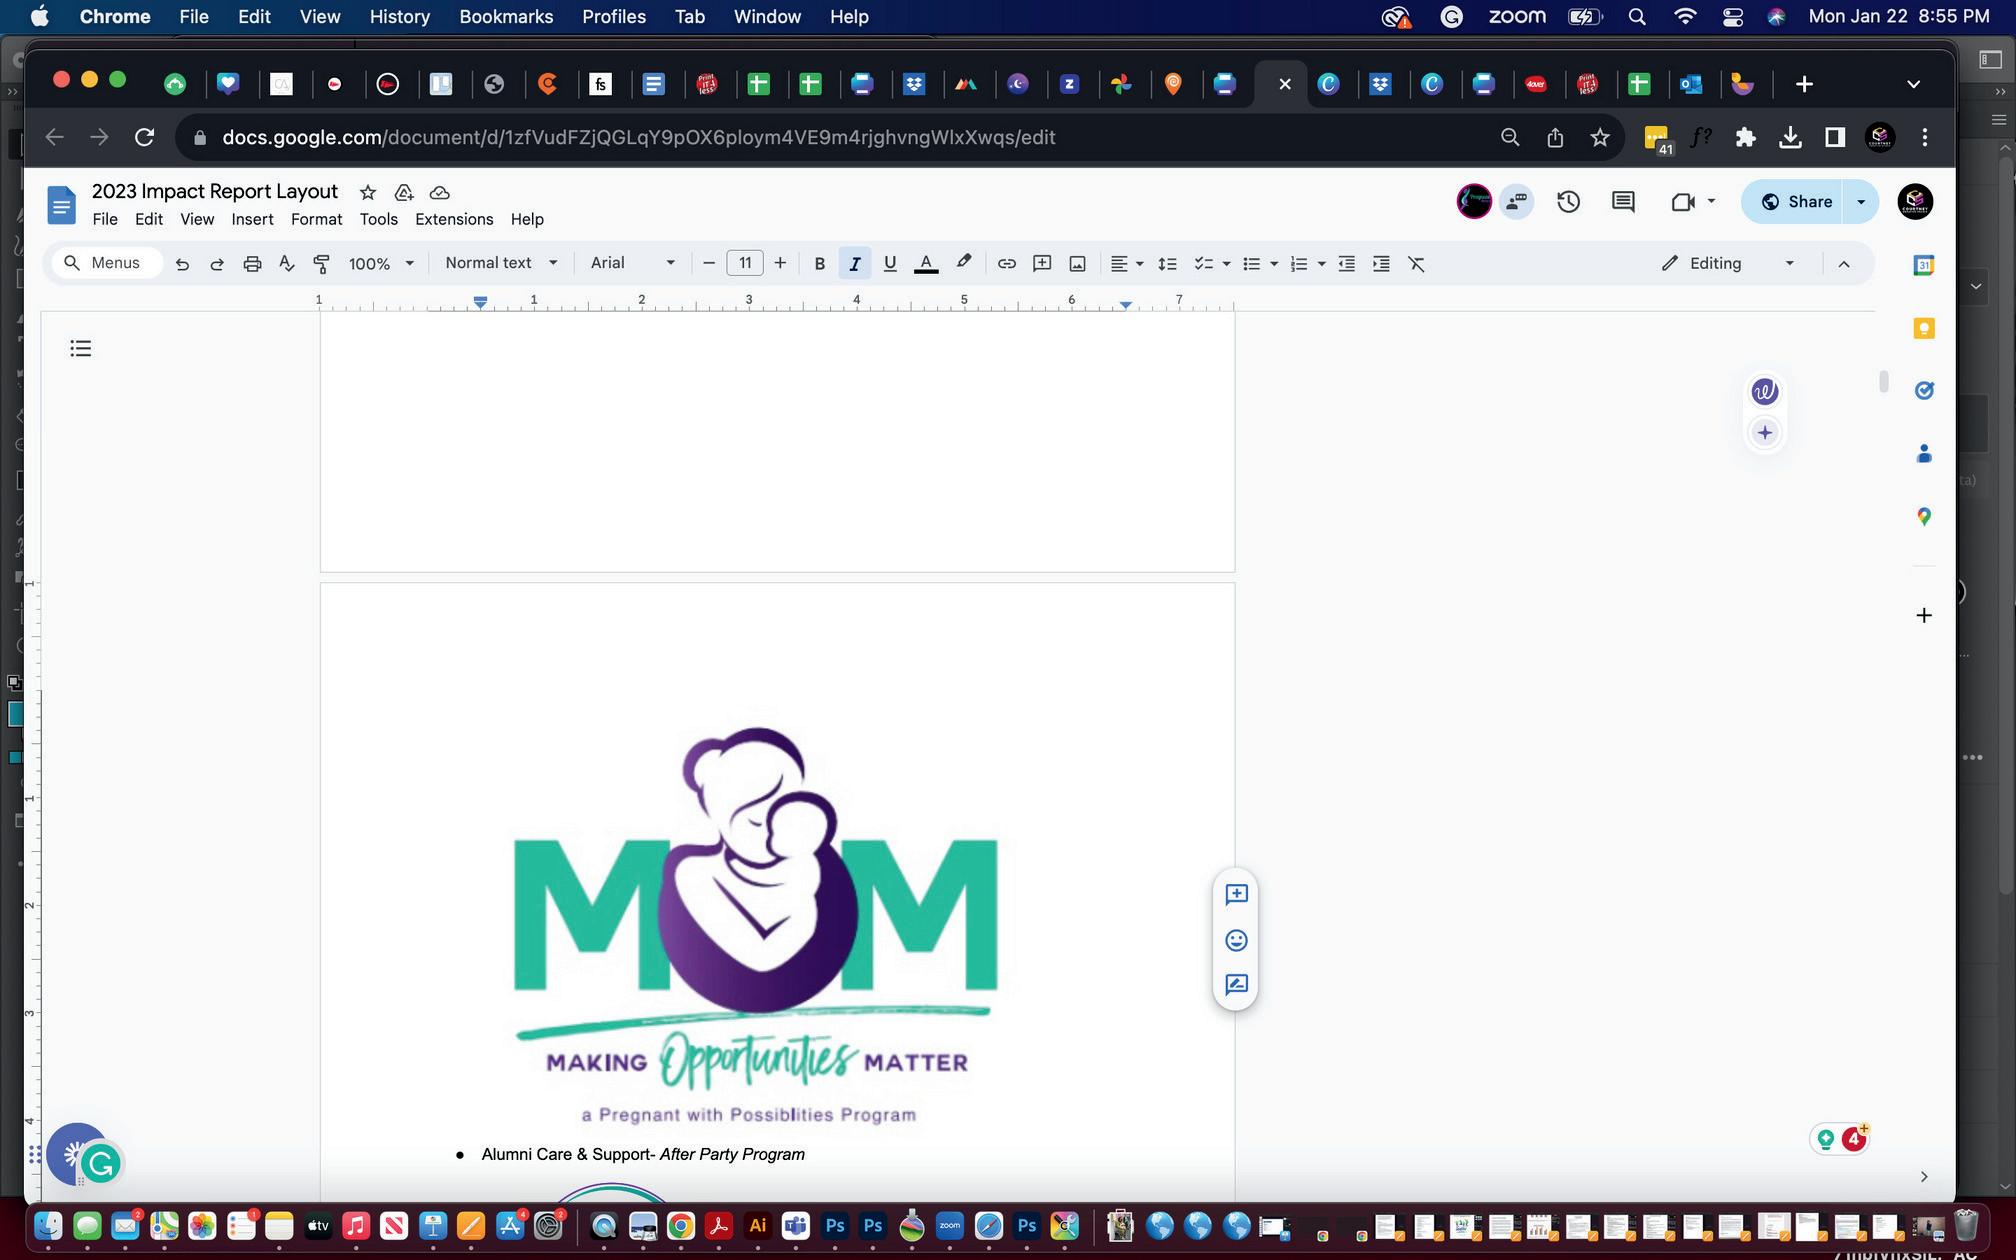Toggle italic formatting off
This screenshot has height=1260, width=2016.
coord(854,264)
